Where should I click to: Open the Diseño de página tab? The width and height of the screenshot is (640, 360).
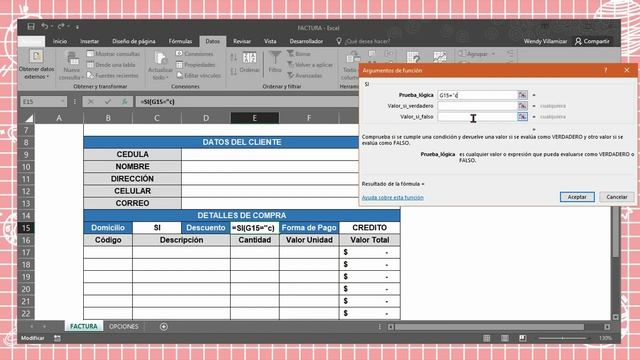[x=134, y=41]
